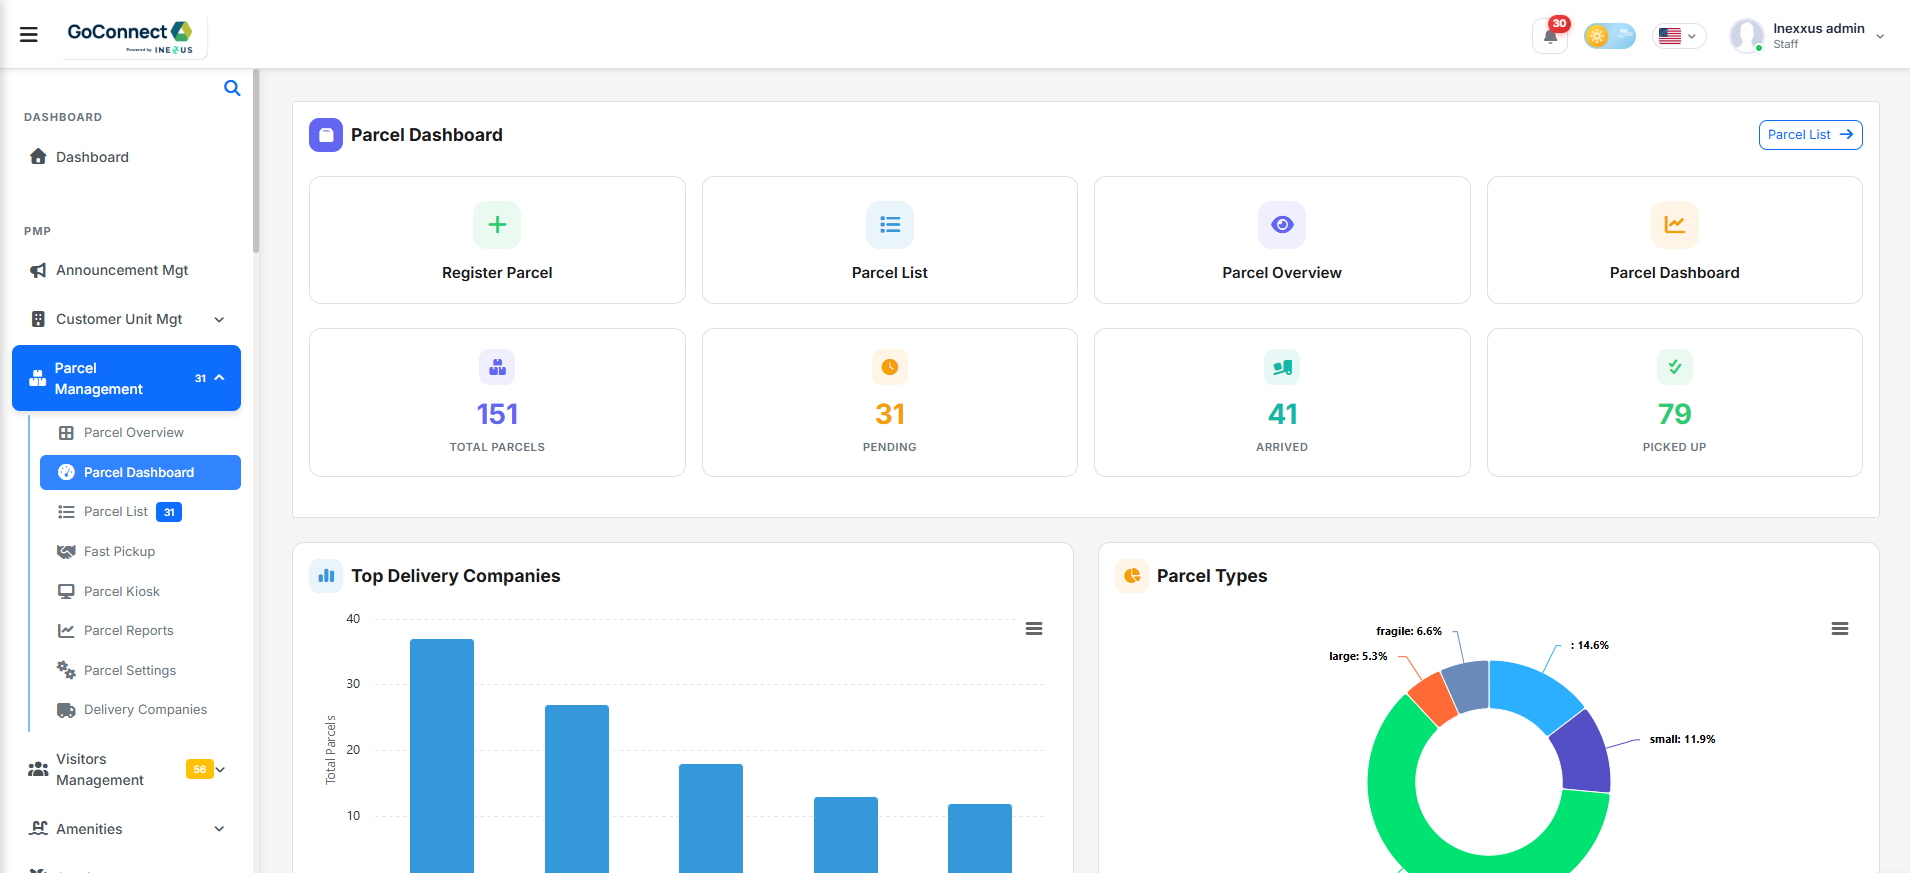
Task: Click the Customer Unit Mgt building icon
Action: point(38,319)
